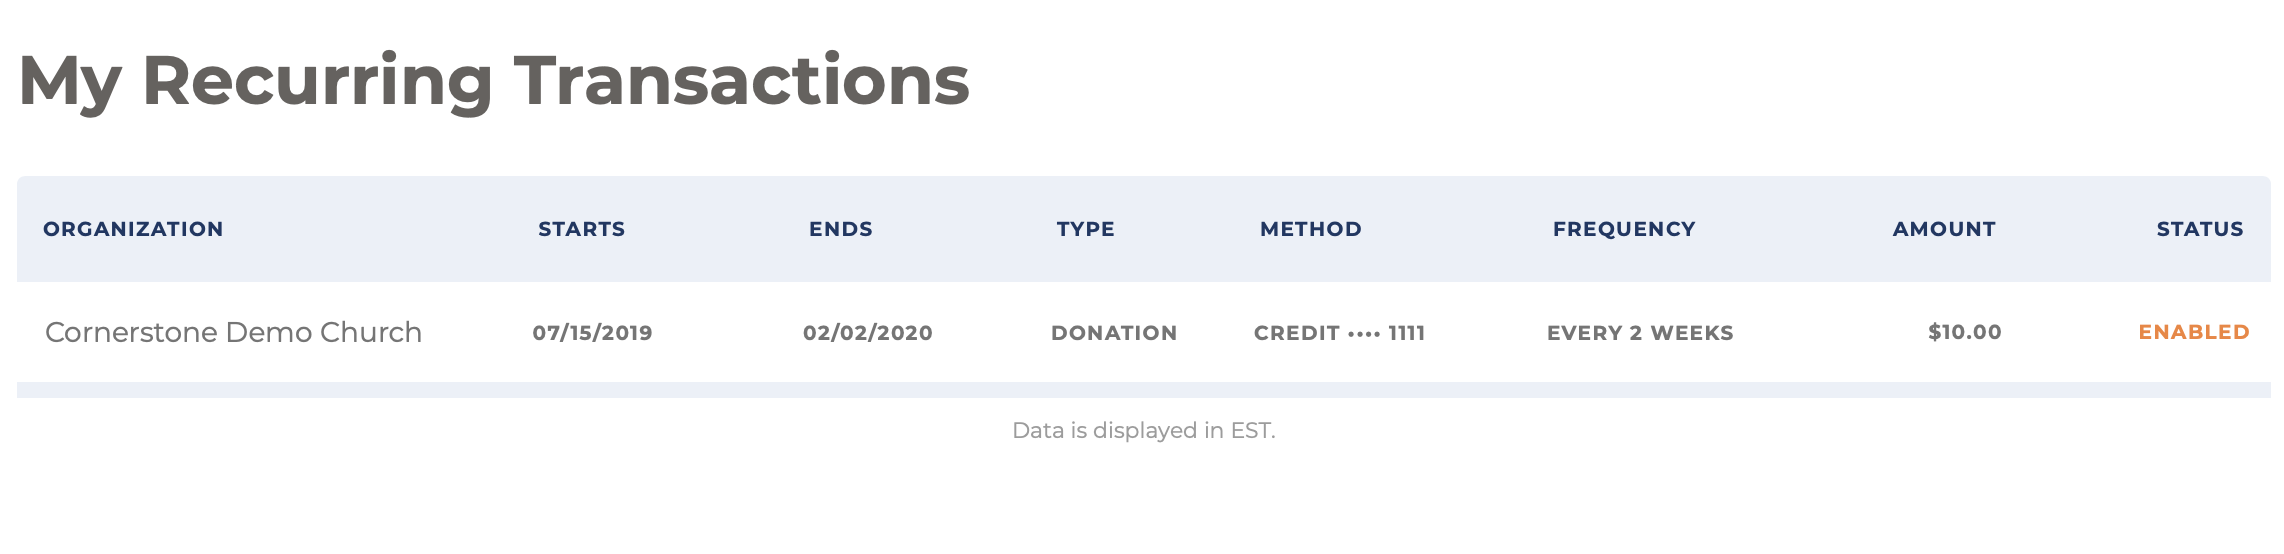Image resolution: width=2284 pixels, height=554 pixels.
Task: Click the Amount column header
Action: click(1944, 229)
